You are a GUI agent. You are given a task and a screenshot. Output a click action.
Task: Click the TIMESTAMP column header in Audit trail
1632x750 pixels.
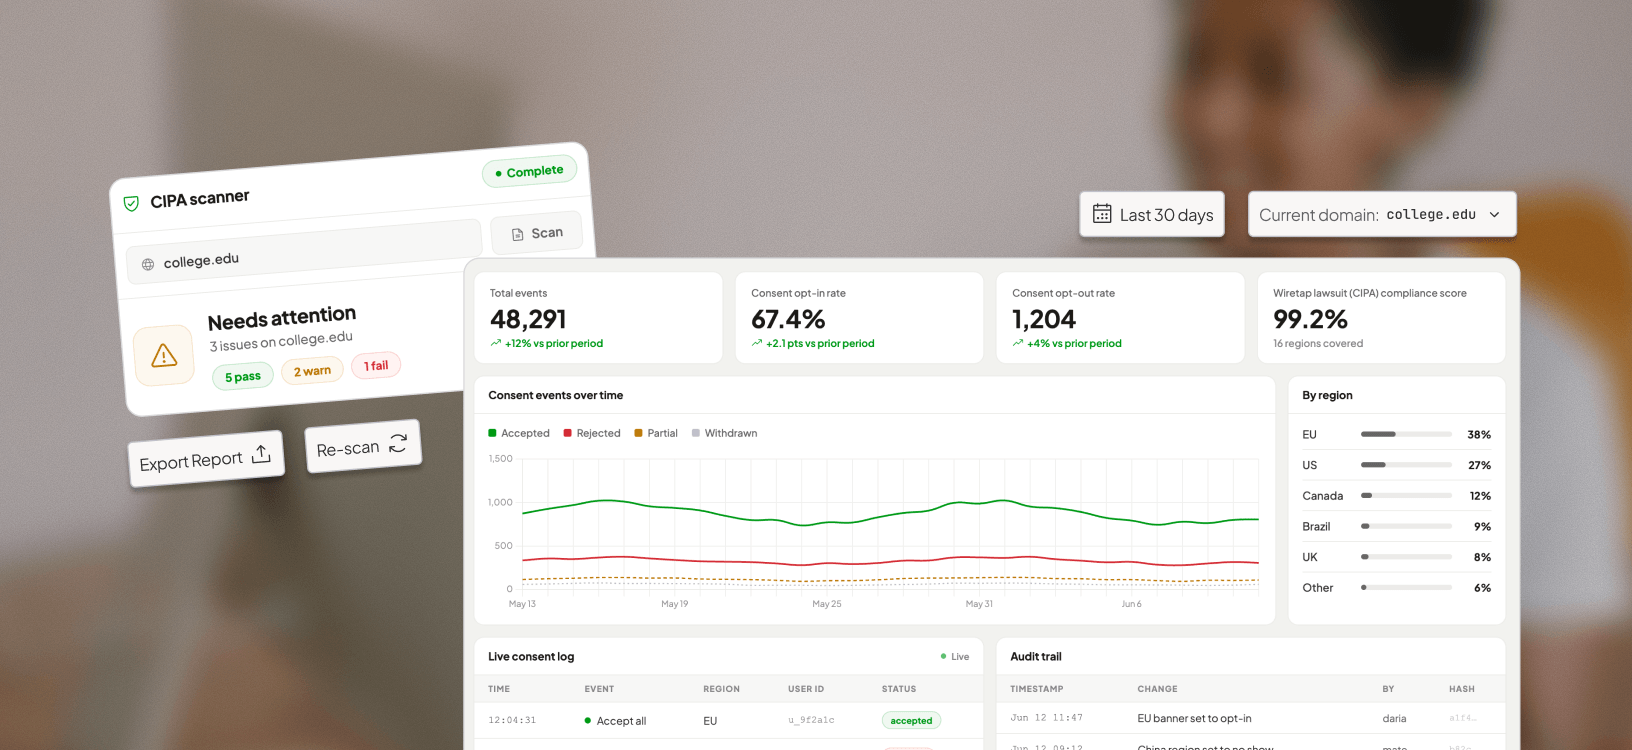pos(1037,689)
